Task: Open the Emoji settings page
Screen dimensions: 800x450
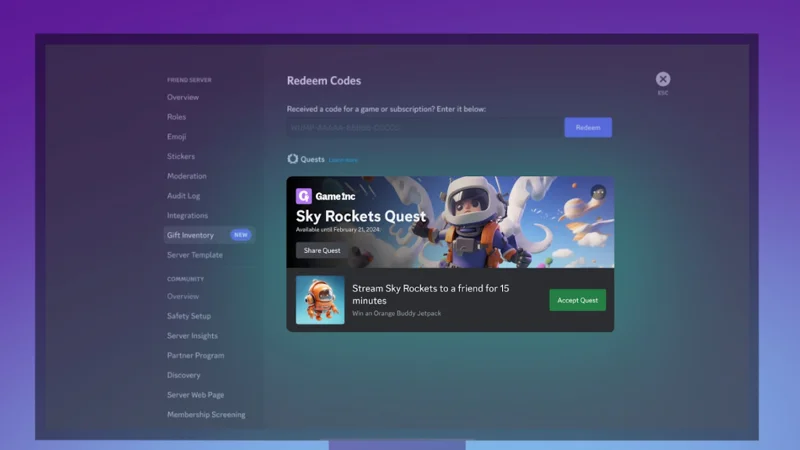Action: [x=177, y=137]
